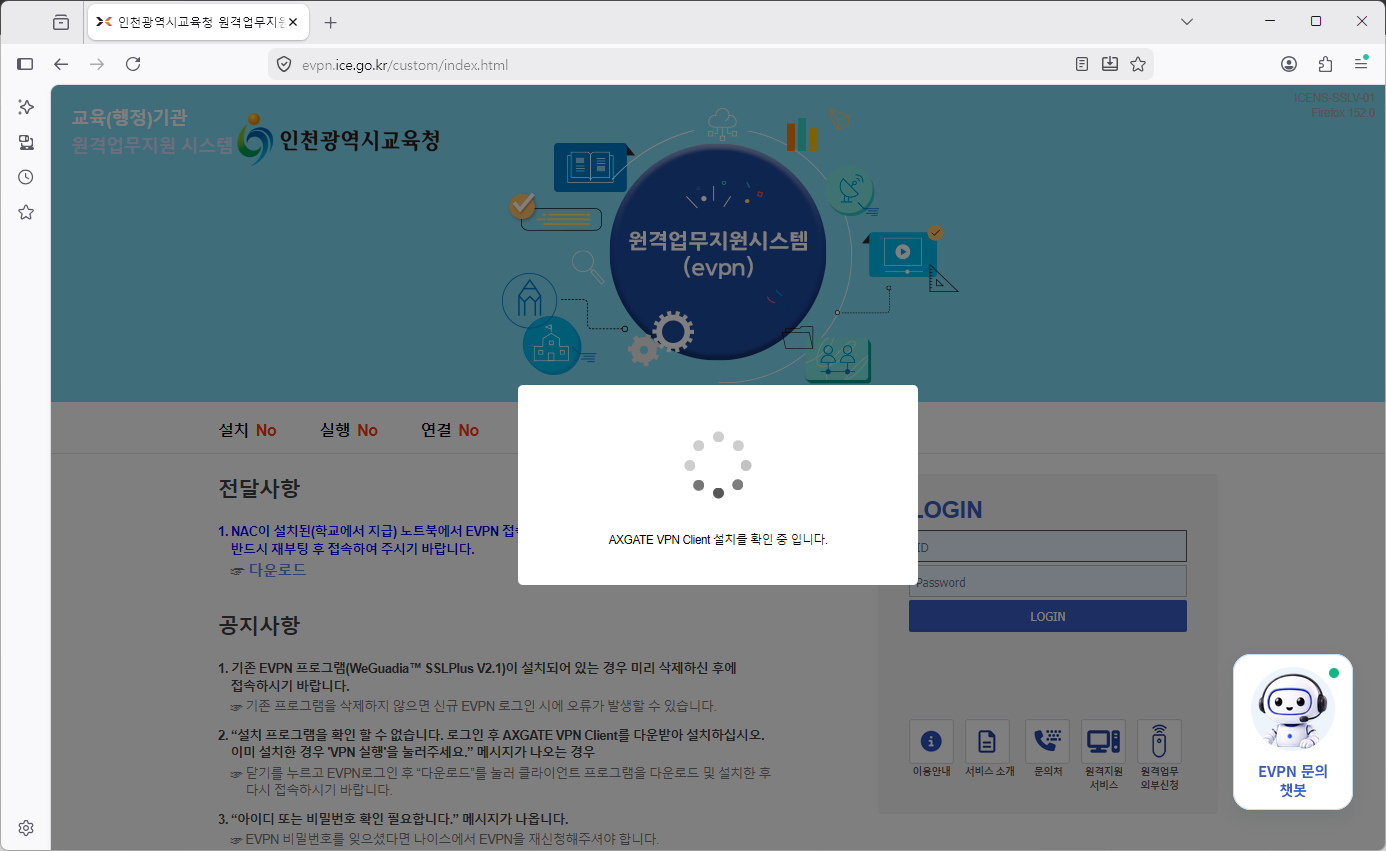Open sidebar settings gear
Screen dimensions: 1386x851
point(26,828)
